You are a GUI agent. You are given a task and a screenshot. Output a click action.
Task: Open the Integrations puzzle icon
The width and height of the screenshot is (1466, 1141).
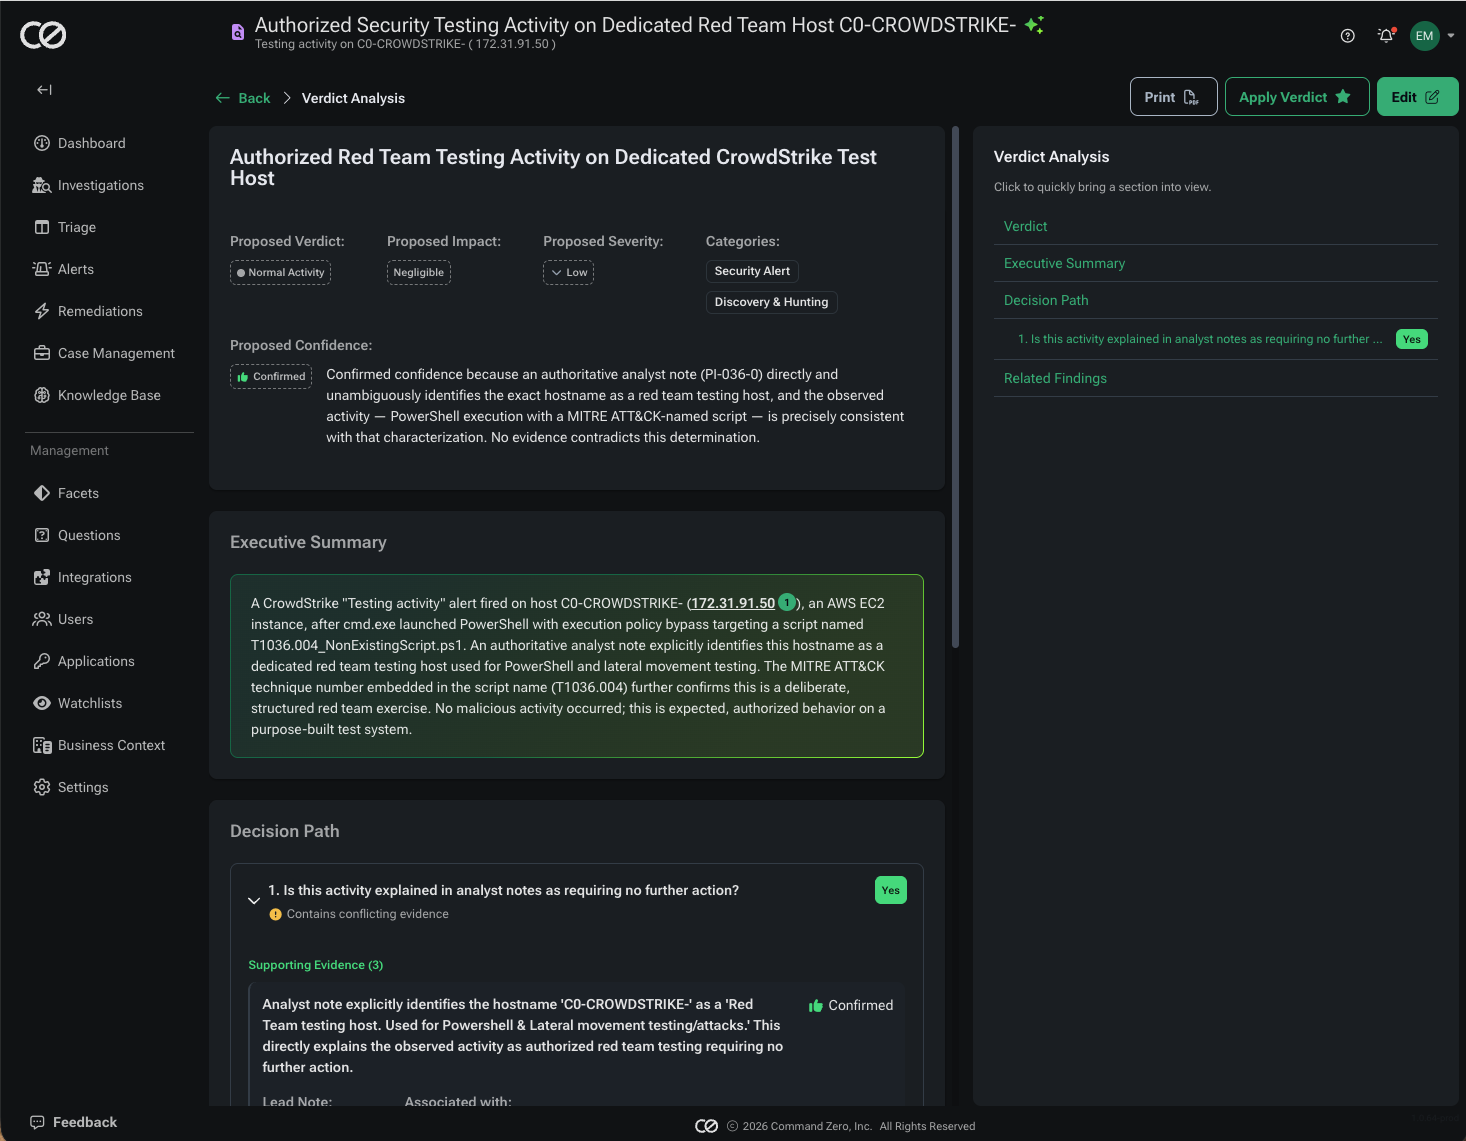tap(42, 577)
